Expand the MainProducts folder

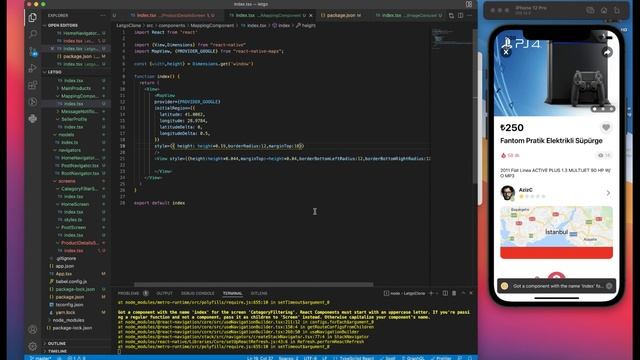point(76,88)
